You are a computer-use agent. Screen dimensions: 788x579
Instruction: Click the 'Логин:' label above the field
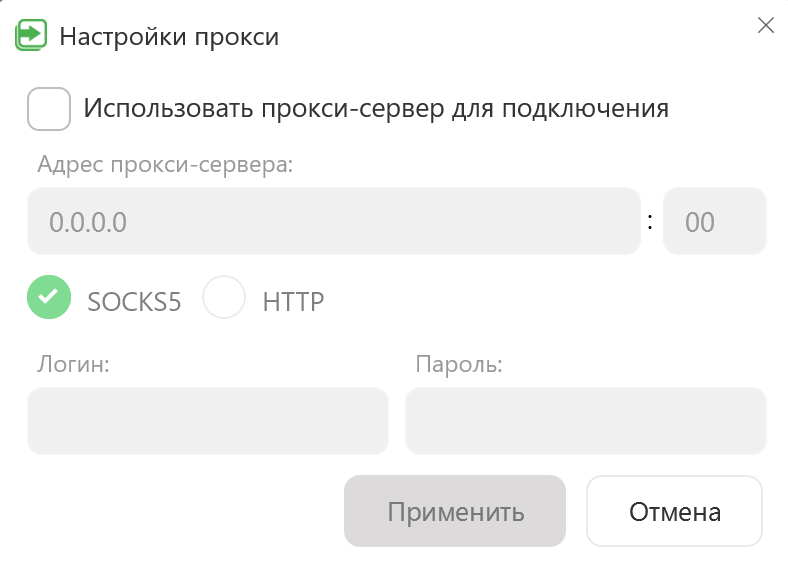pyautogui.click(x=73, y=364)
